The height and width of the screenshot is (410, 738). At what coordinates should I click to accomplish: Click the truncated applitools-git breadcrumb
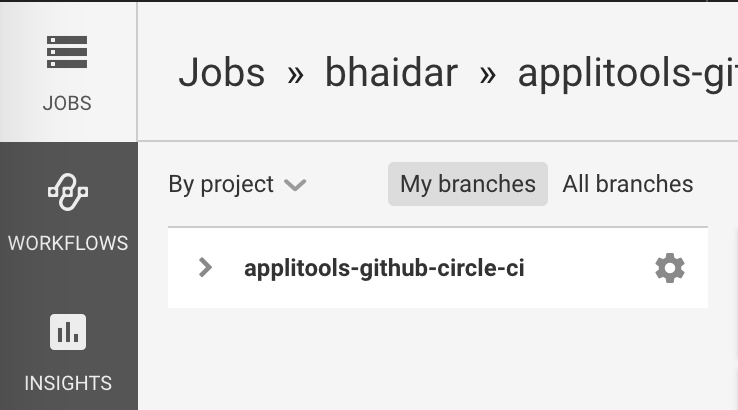(x=627, y=73)
